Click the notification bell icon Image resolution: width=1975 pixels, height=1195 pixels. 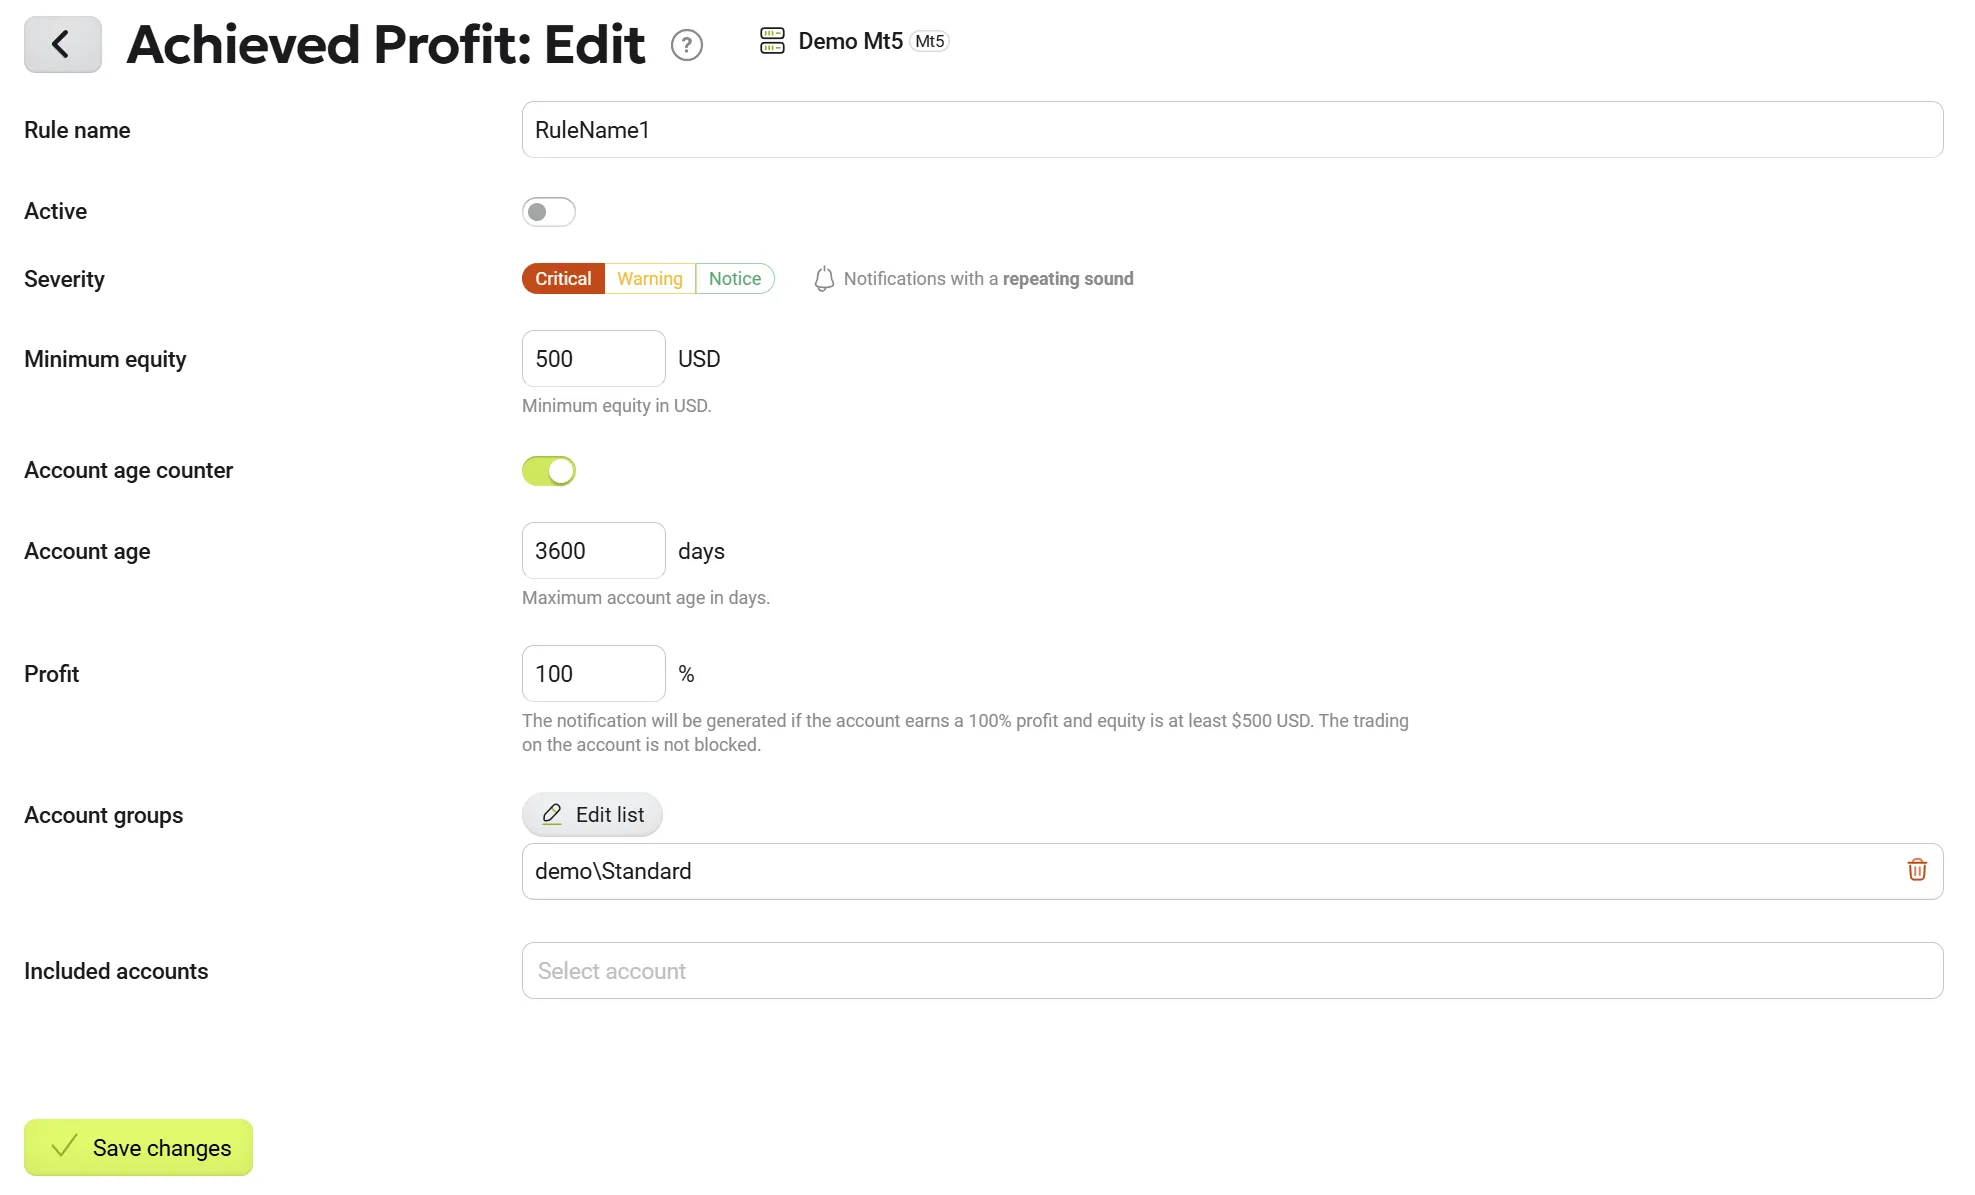pyautogui.click(x=824, y=279)
